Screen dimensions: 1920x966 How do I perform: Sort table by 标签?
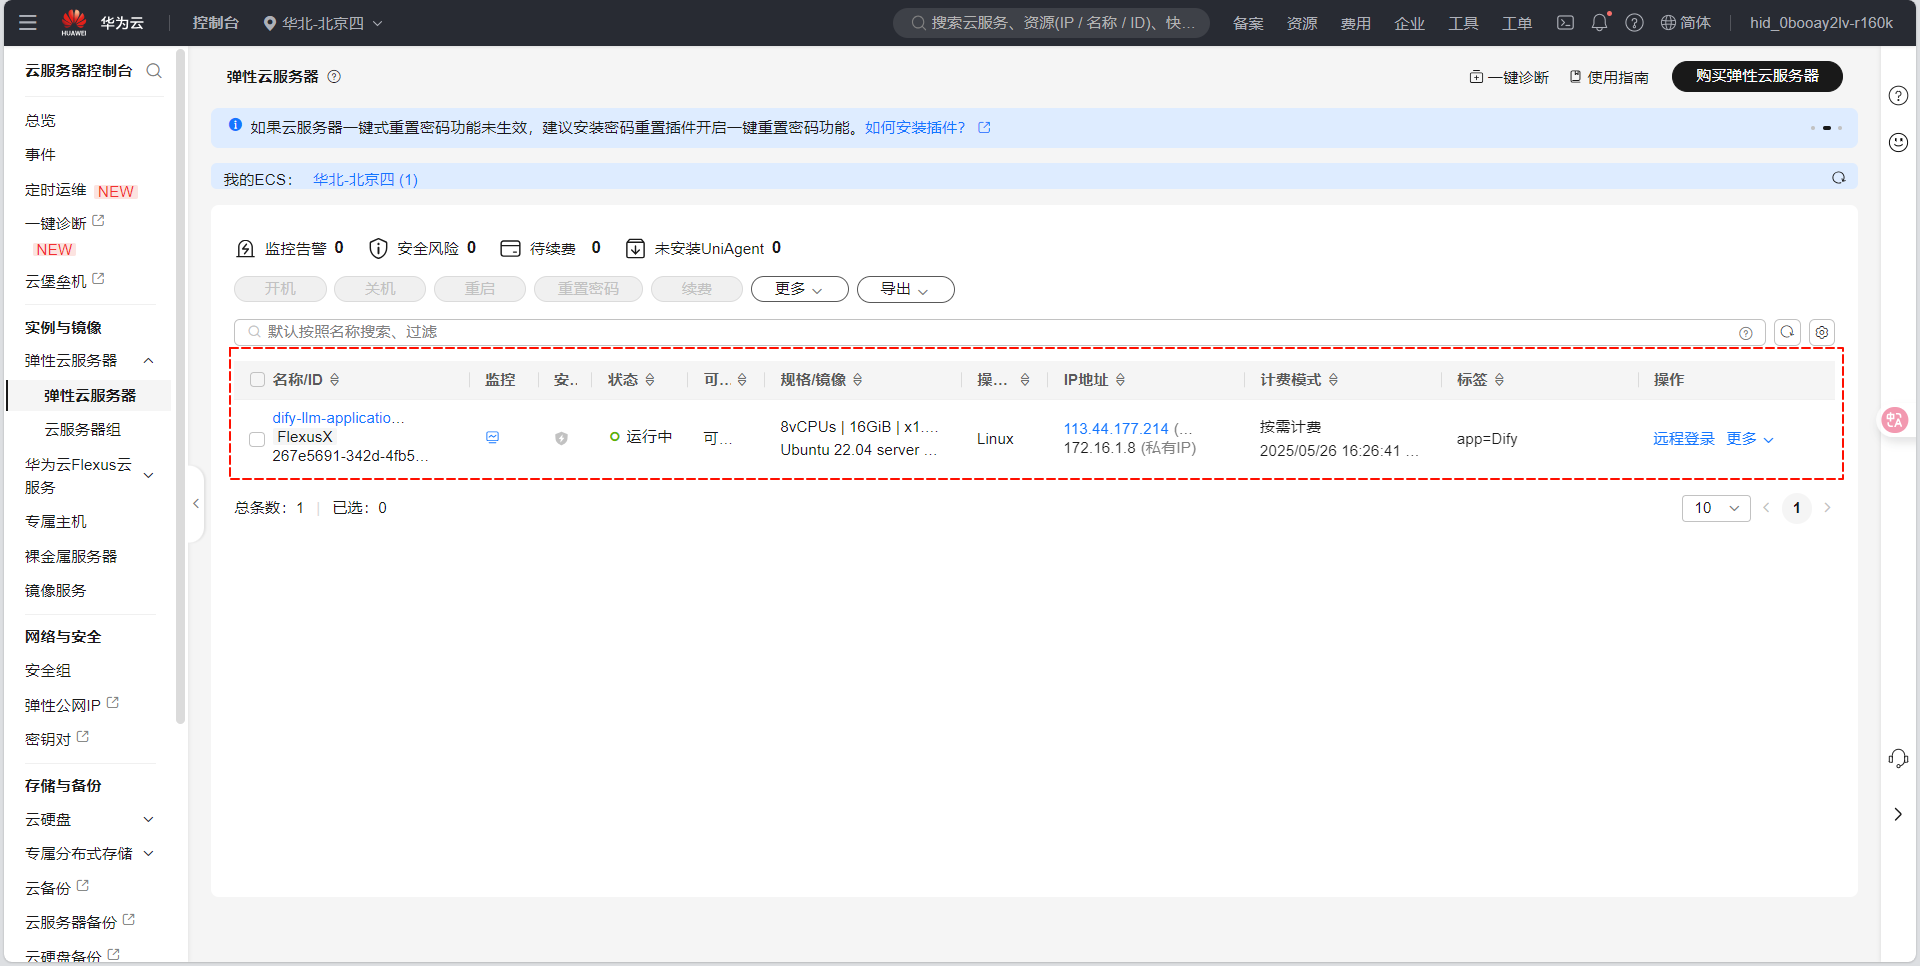pos(1499,380)
